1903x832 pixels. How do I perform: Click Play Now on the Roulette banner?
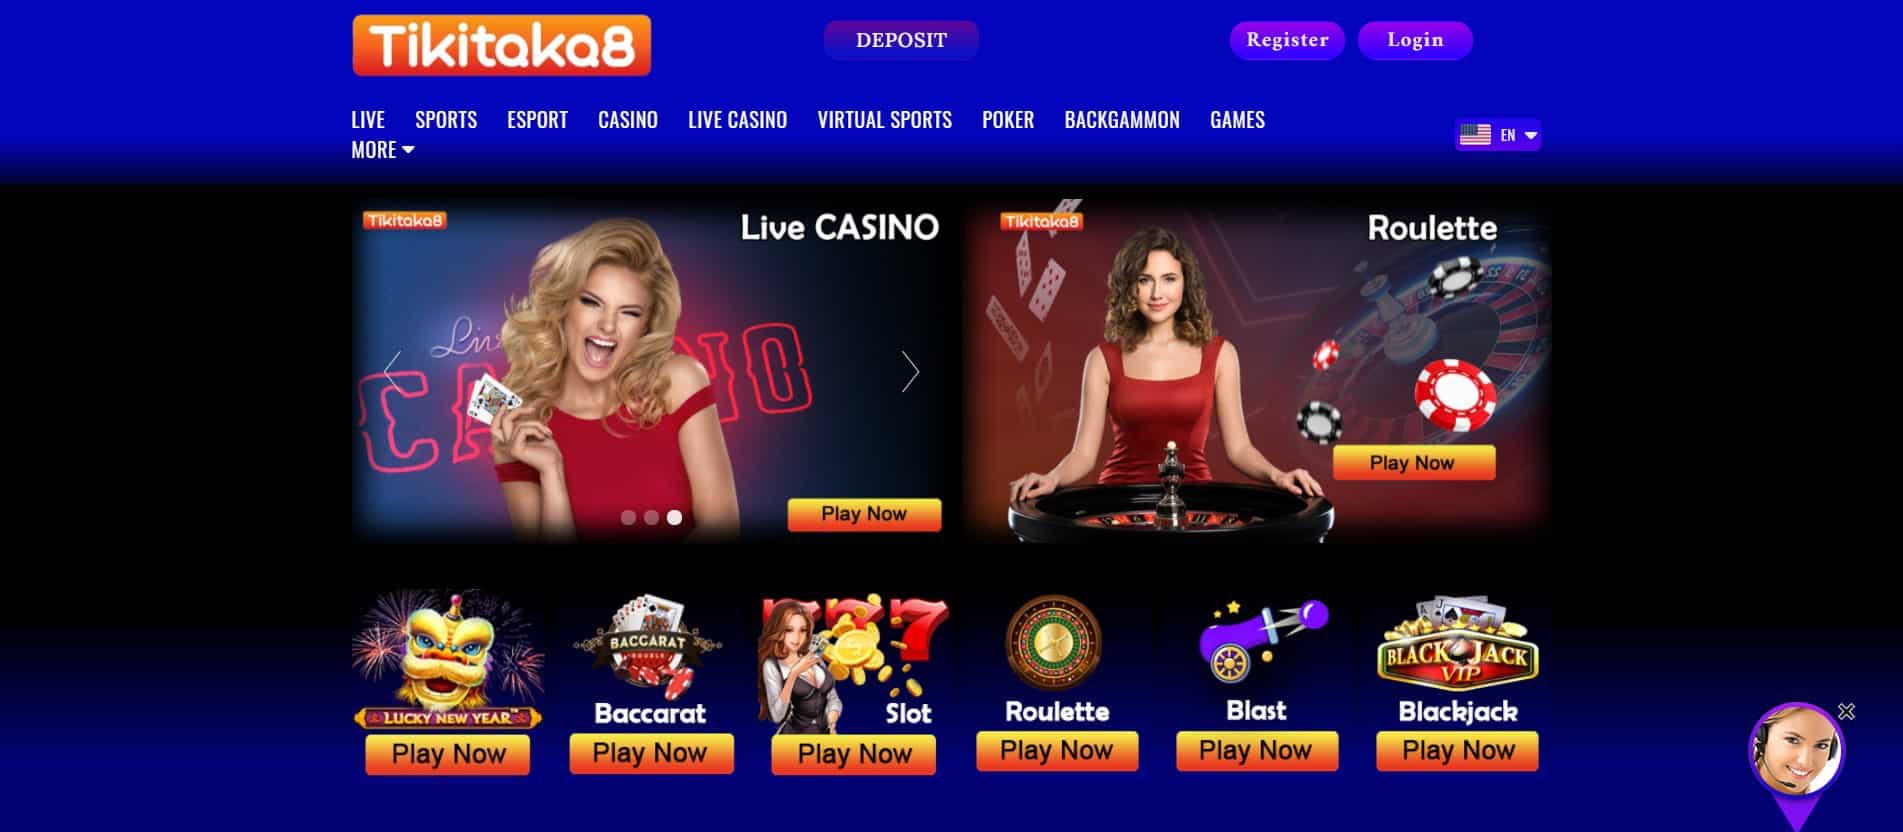[x=1413, y=463]
